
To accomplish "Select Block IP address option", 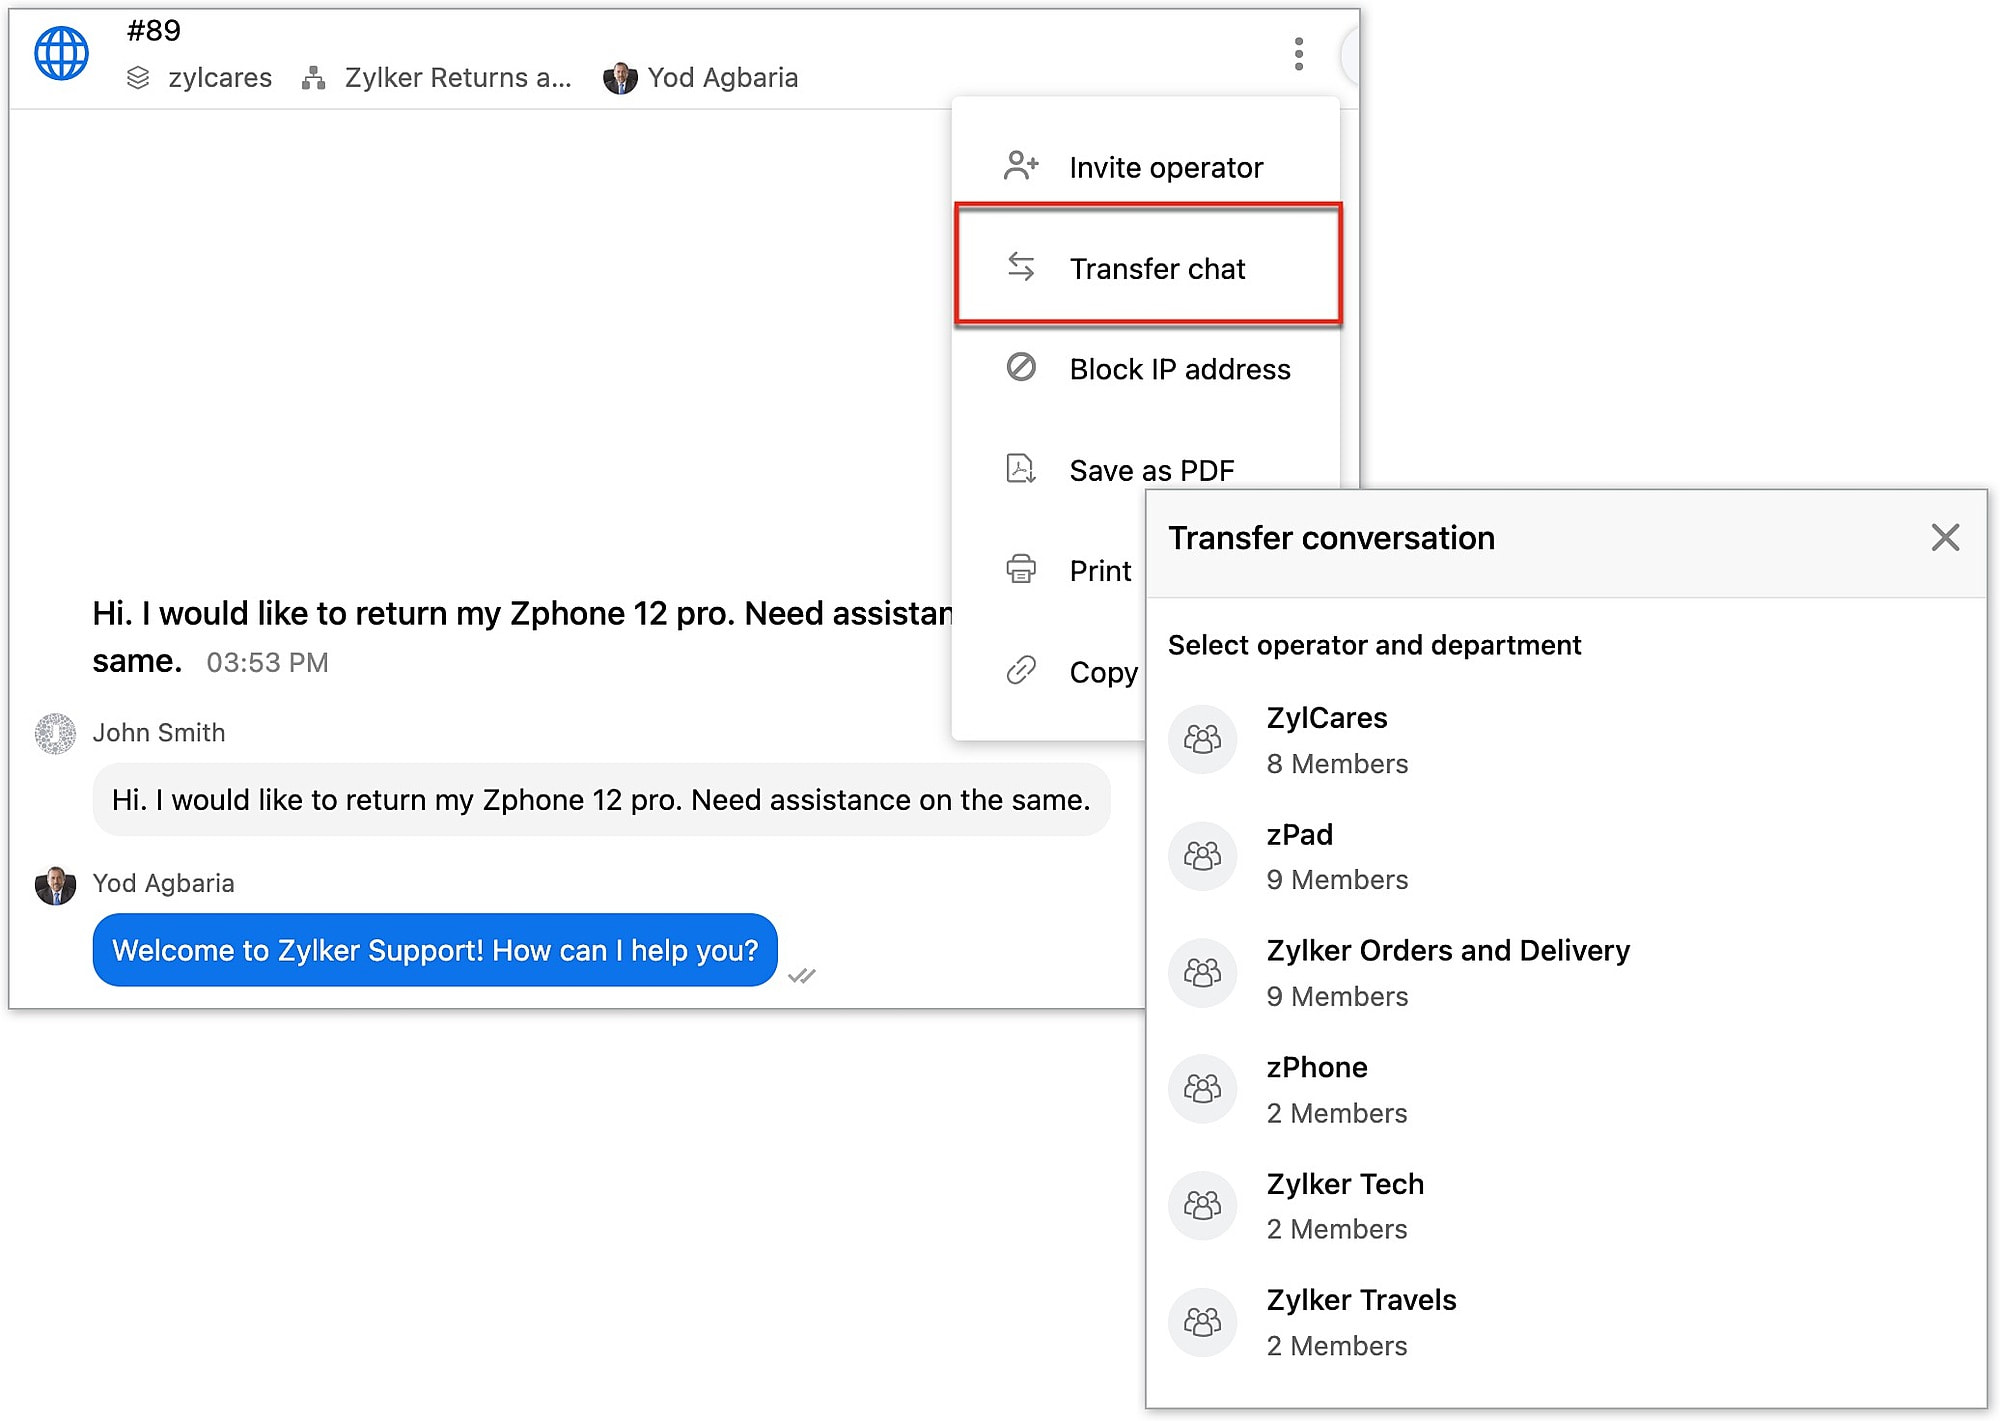I will pyautogui.click(x=1179, y=369).
